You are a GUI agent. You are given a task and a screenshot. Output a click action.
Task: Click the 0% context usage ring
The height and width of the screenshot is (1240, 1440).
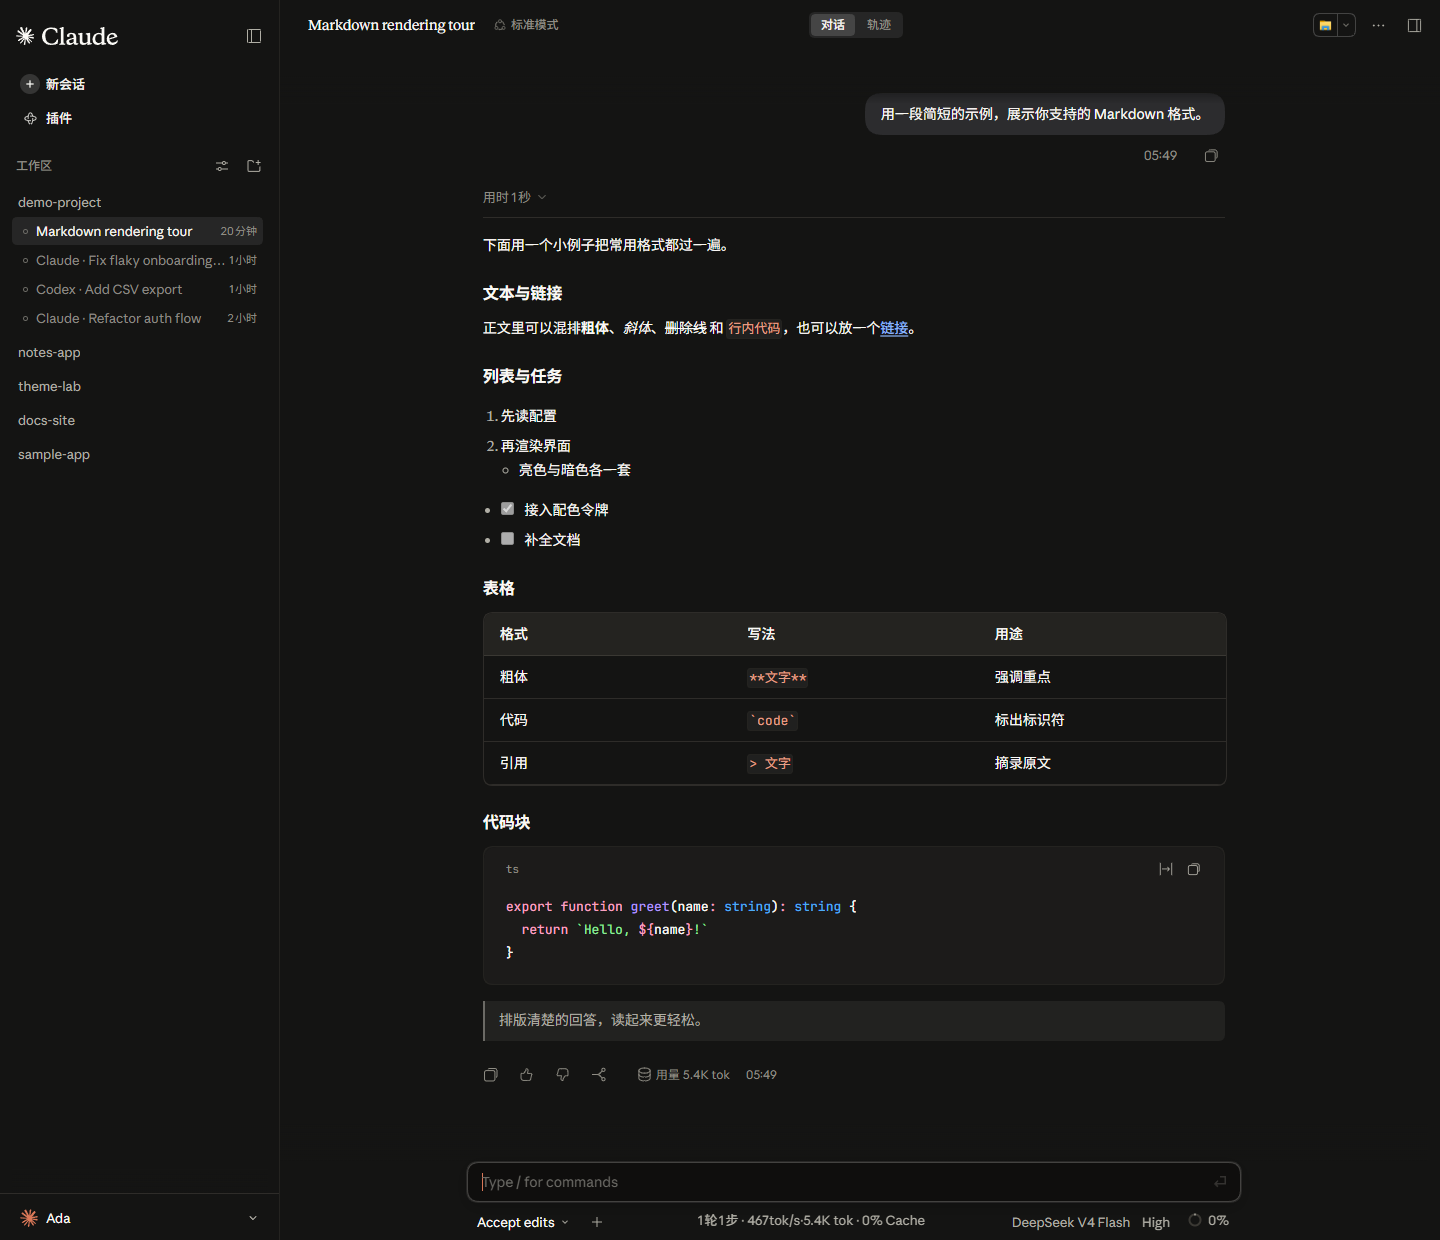point(1195,1220)
